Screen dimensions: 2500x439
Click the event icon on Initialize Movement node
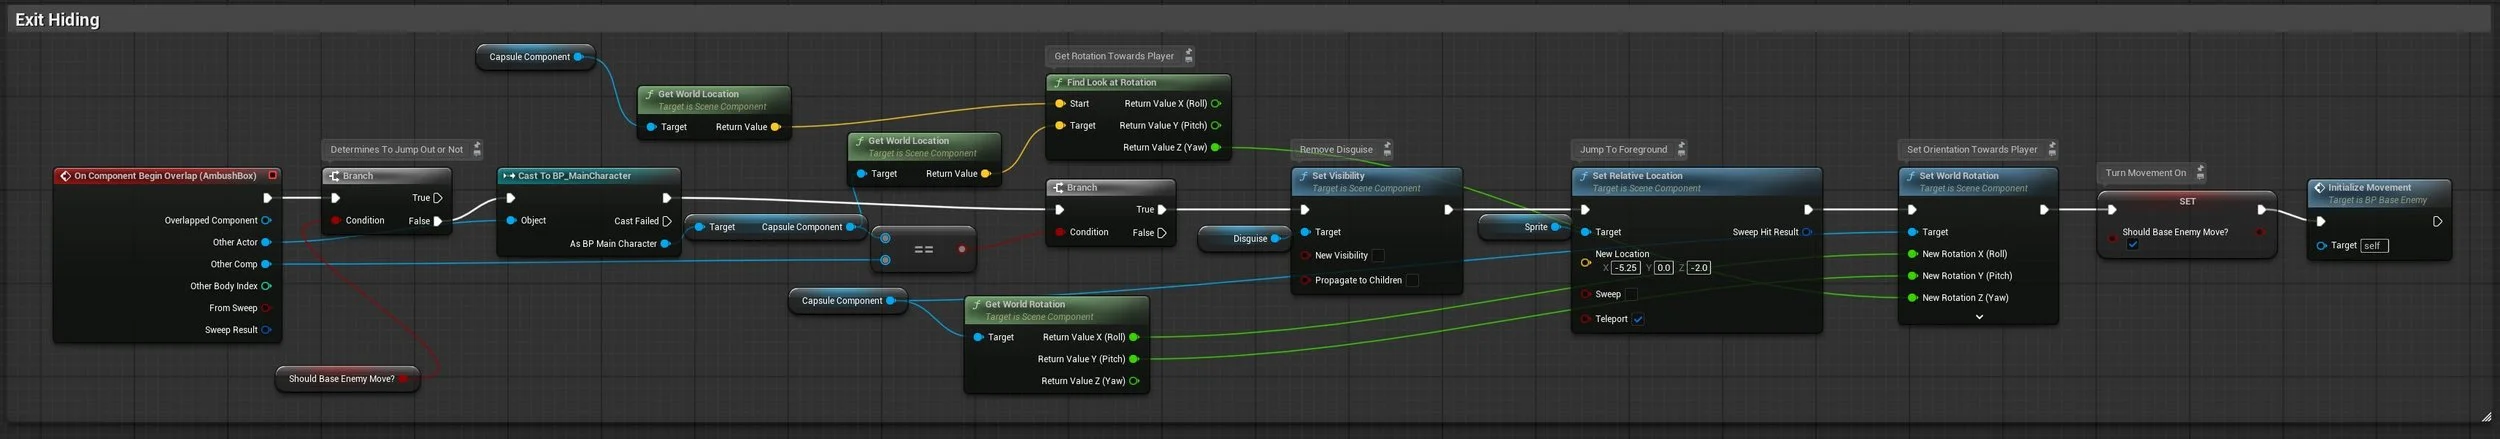pos(2319,188)
